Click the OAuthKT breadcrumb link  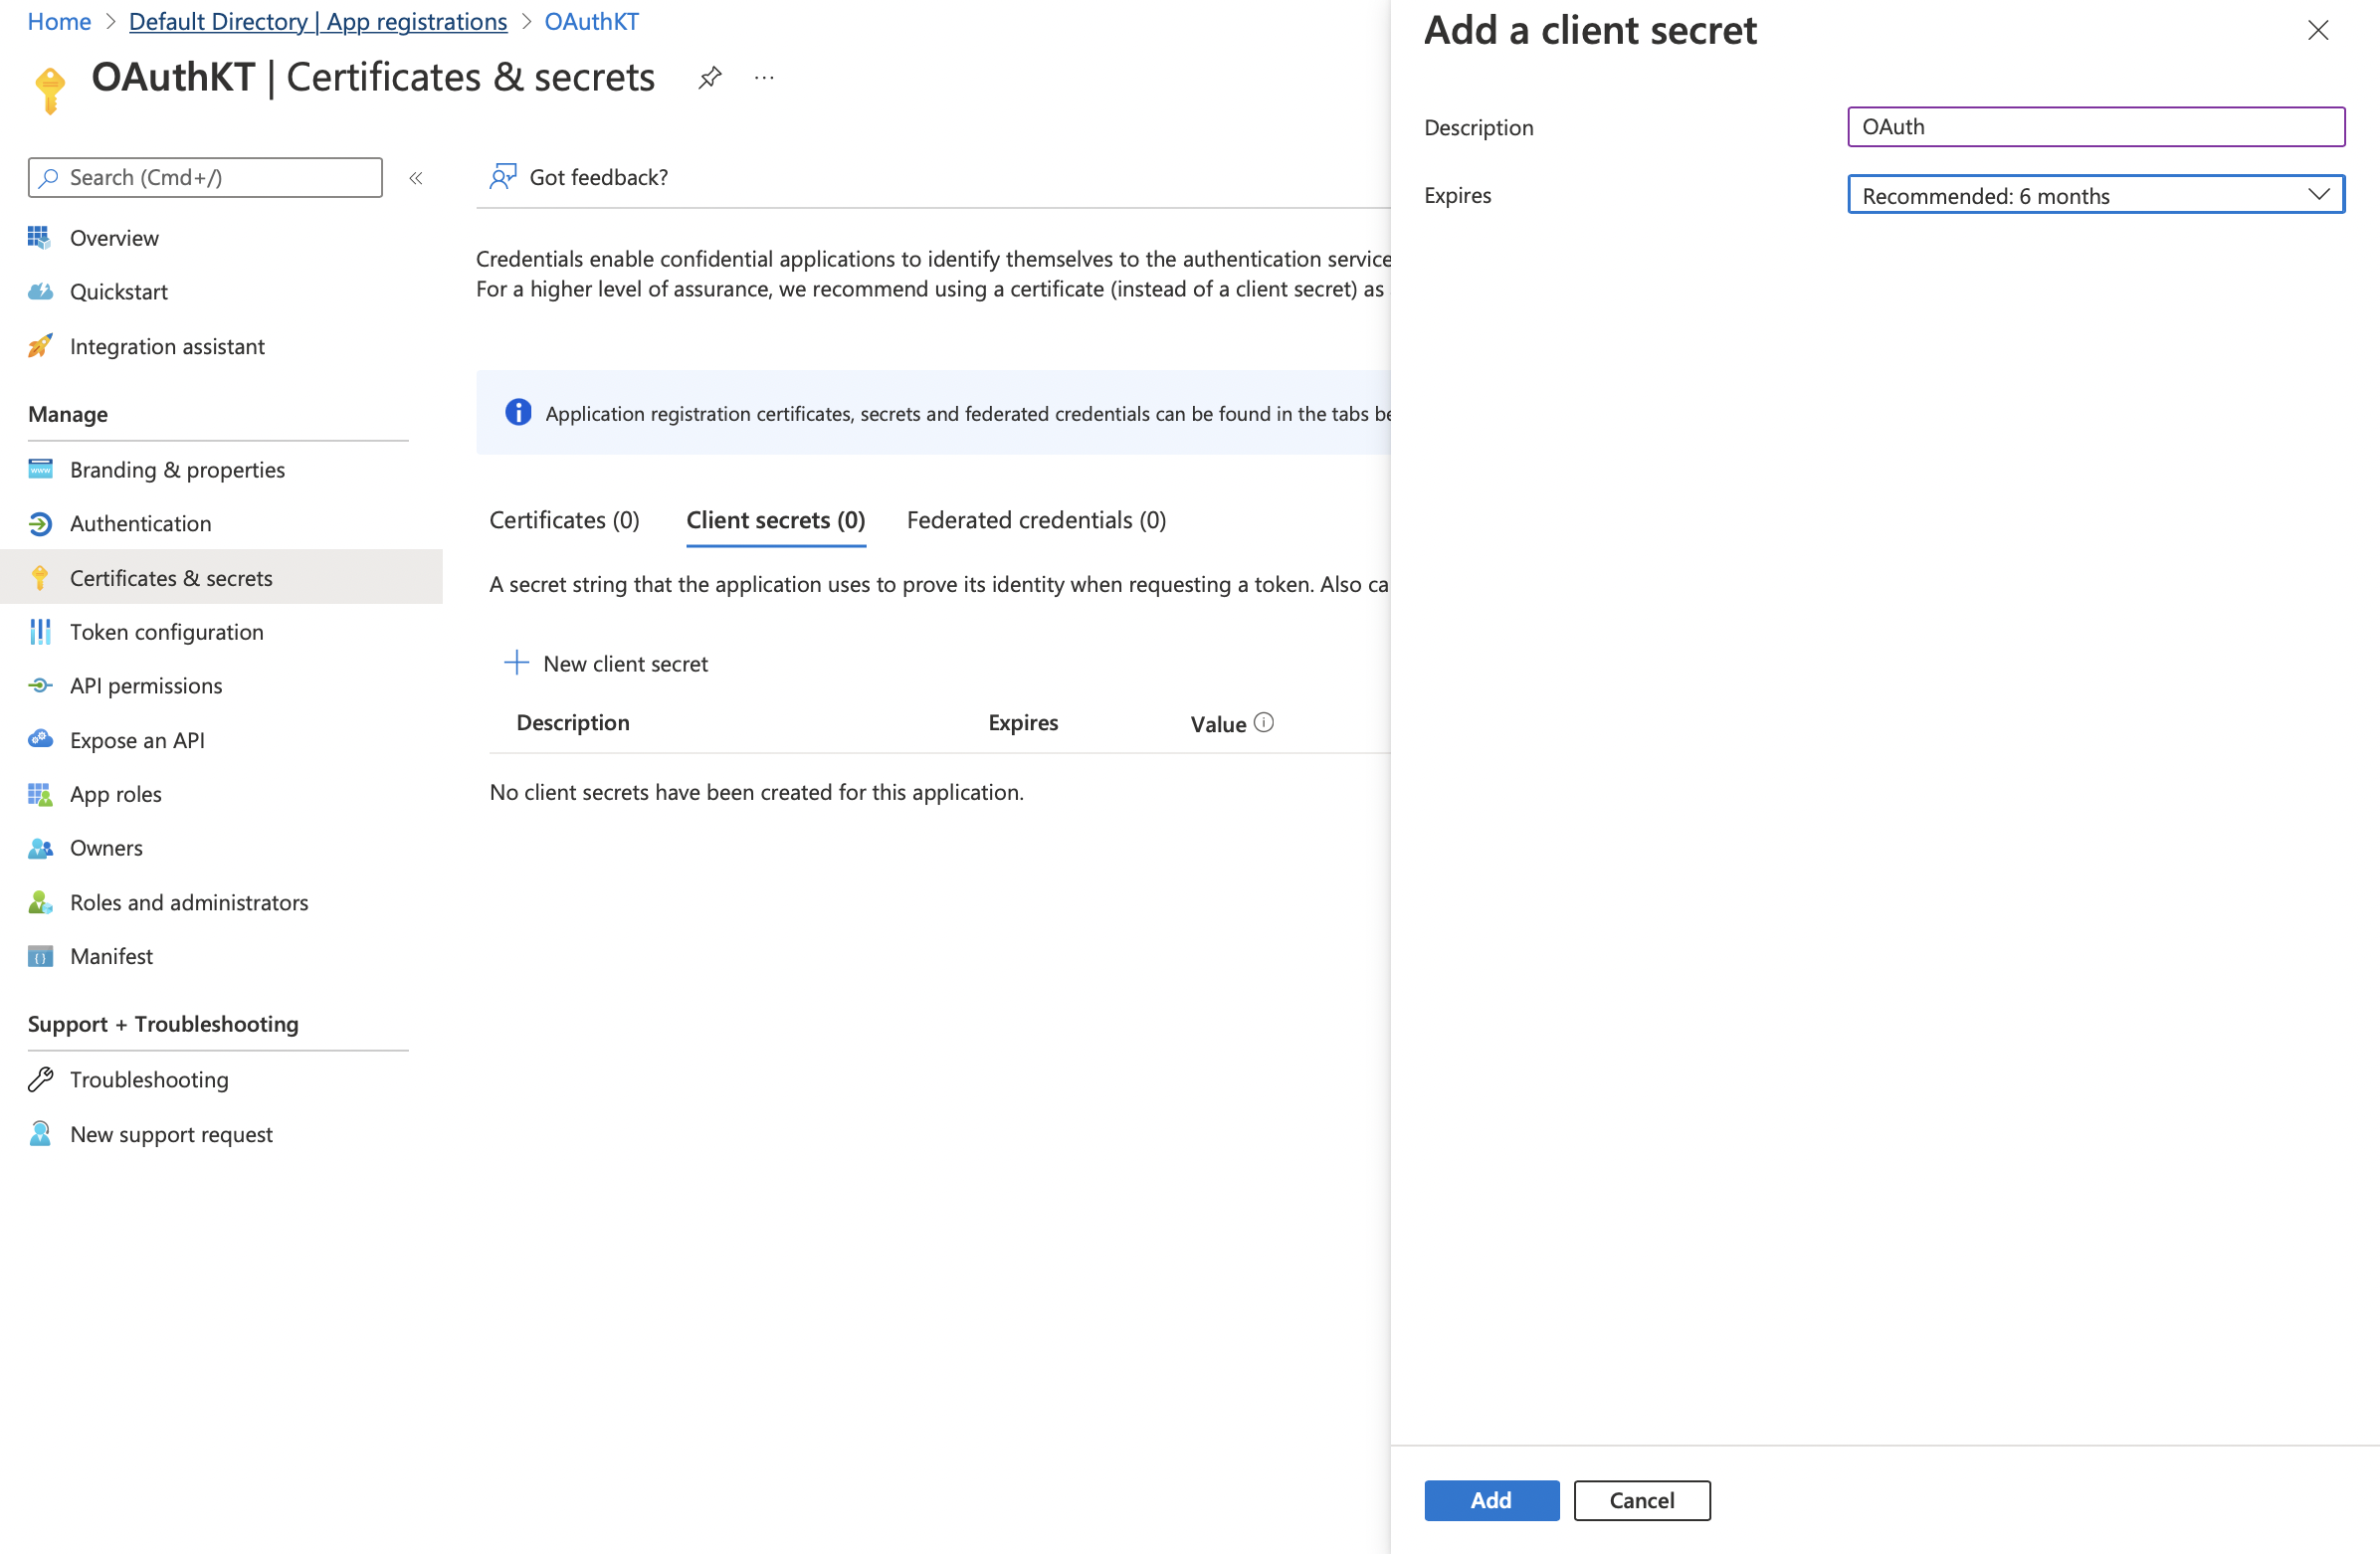coord(591,21)
